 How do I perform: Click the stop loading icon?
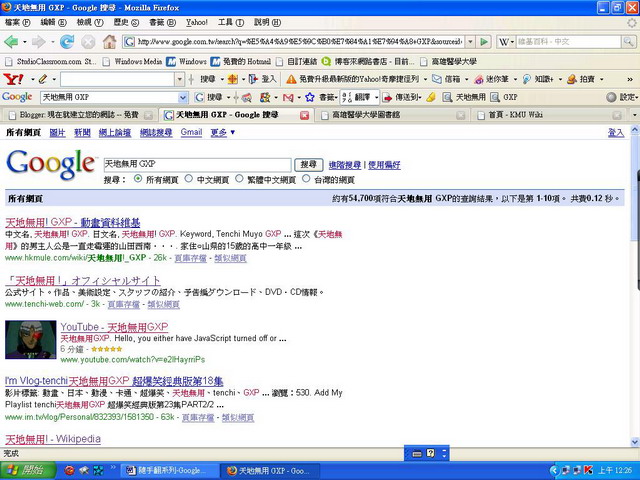pyautogui.click(x=88, y=42)
